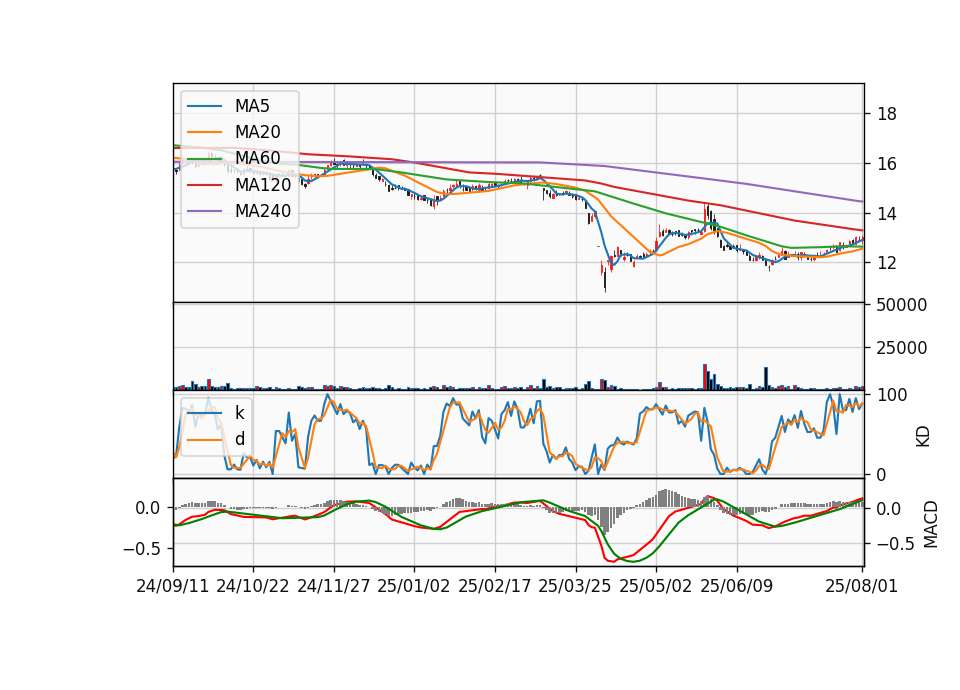Click the right MACD axis value −0.5

pyautogui.click(x=896, y=544)
